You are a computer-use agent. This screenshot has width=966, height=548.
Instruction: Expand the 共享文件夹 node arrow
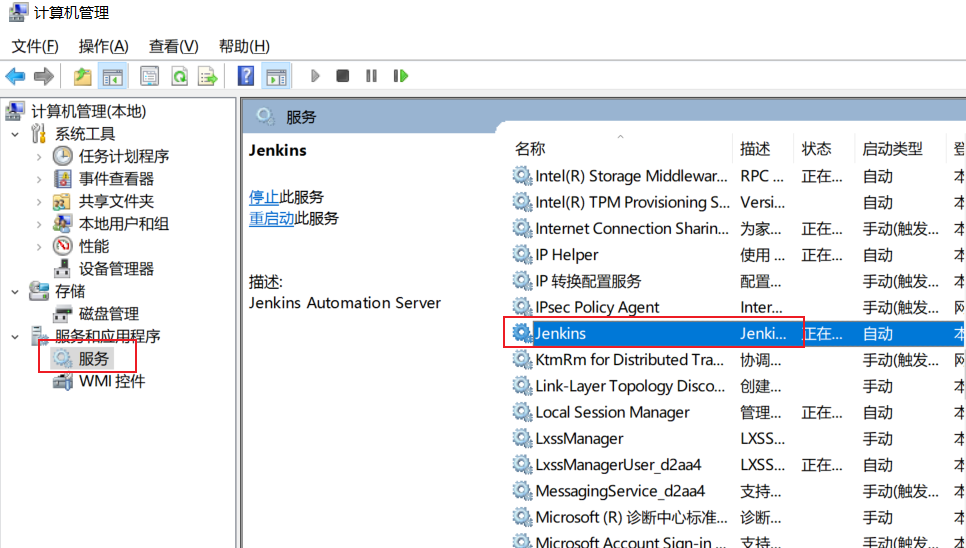(x=39, y=202)
